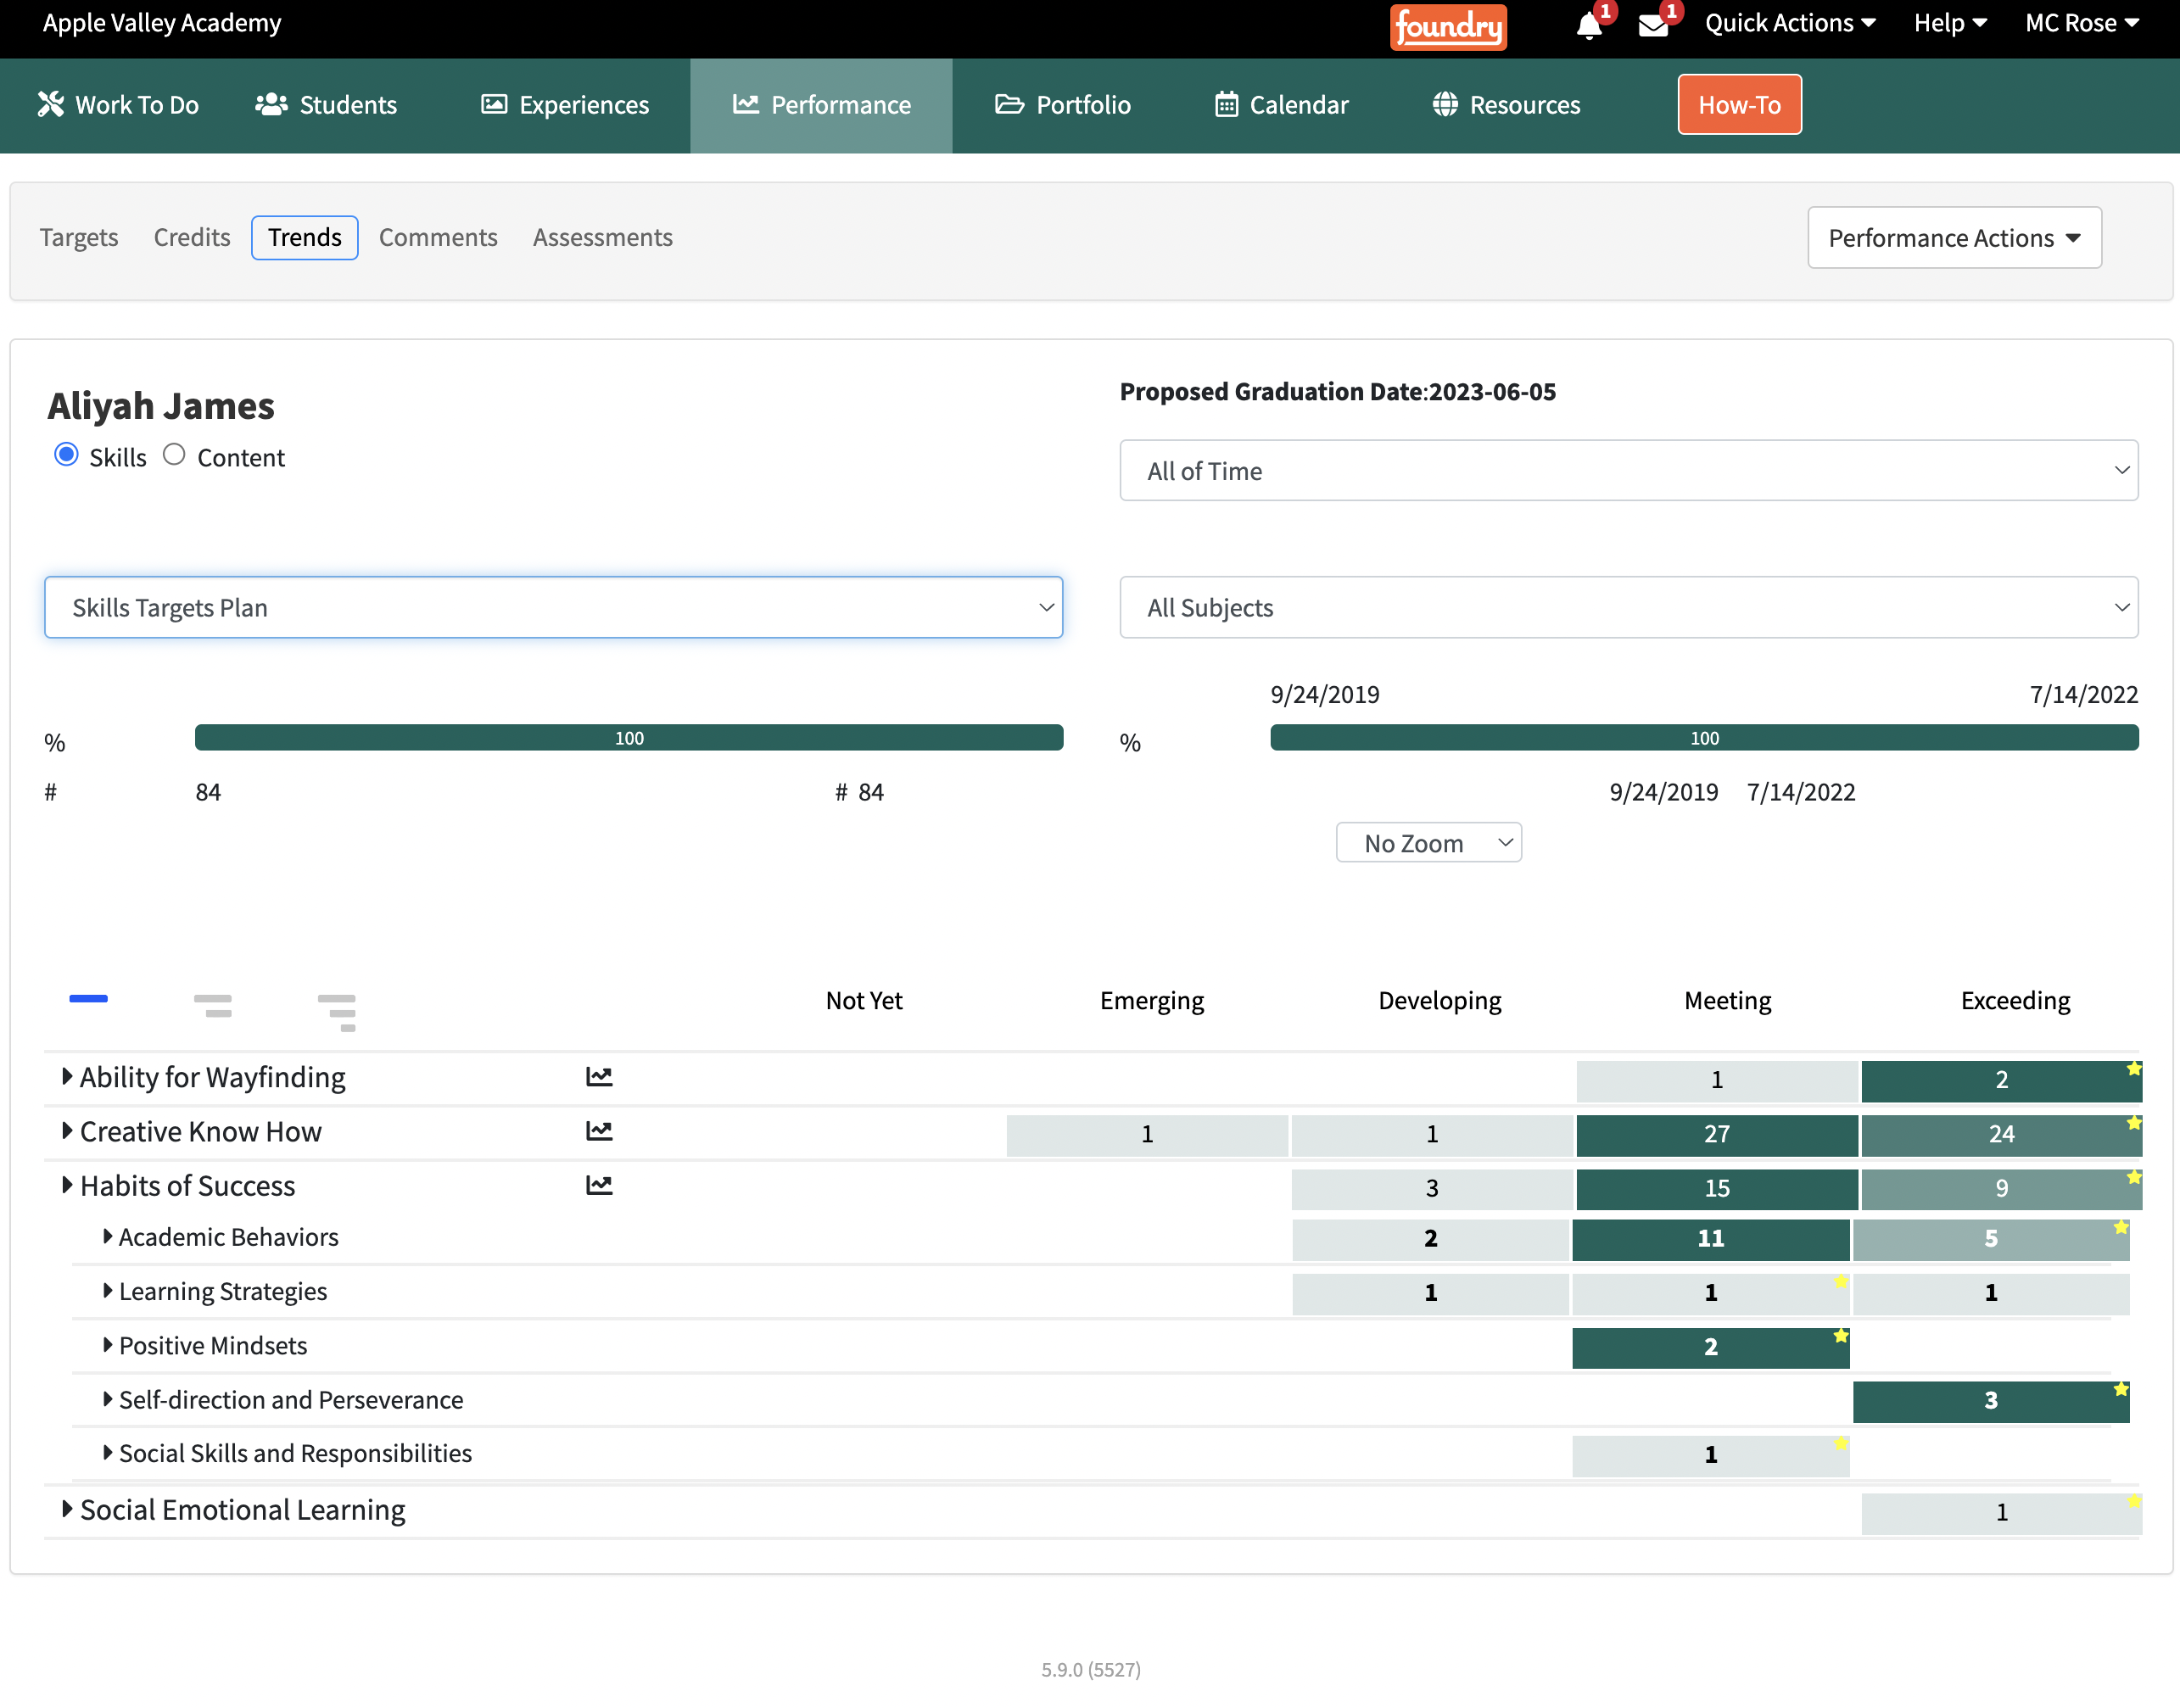Switch to the Targets tab
Viewport: 2180px width, 1708px height.
point(79,237)
